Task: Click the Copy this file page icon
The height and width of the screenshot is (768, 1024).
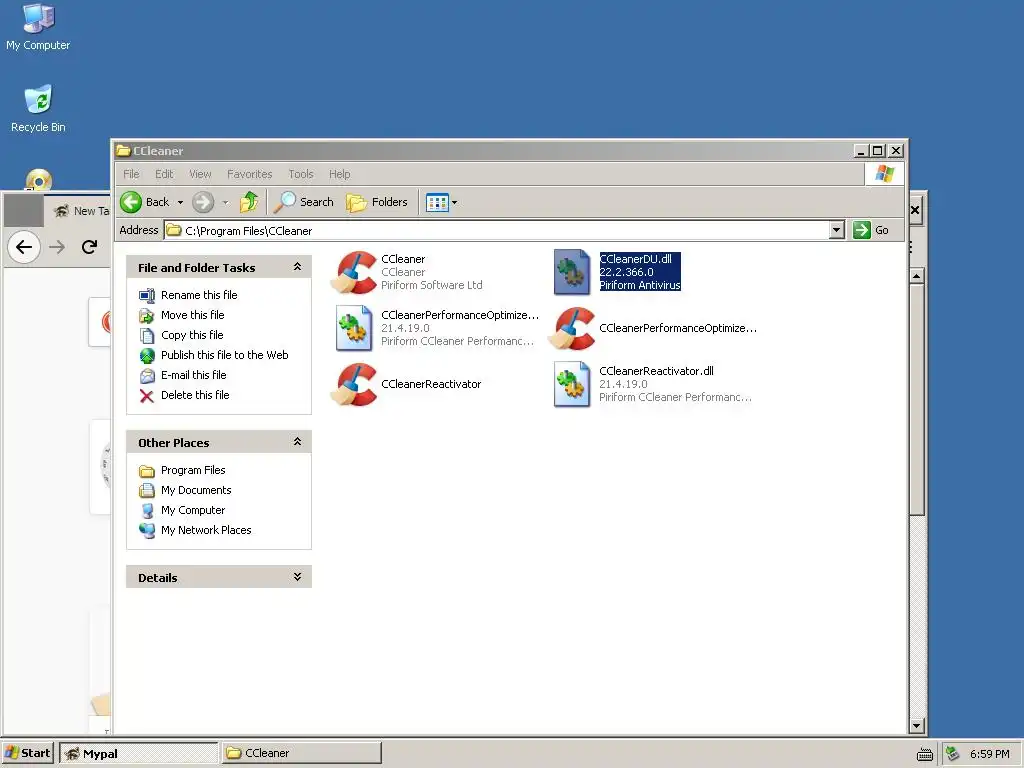Action: point(147,336)
